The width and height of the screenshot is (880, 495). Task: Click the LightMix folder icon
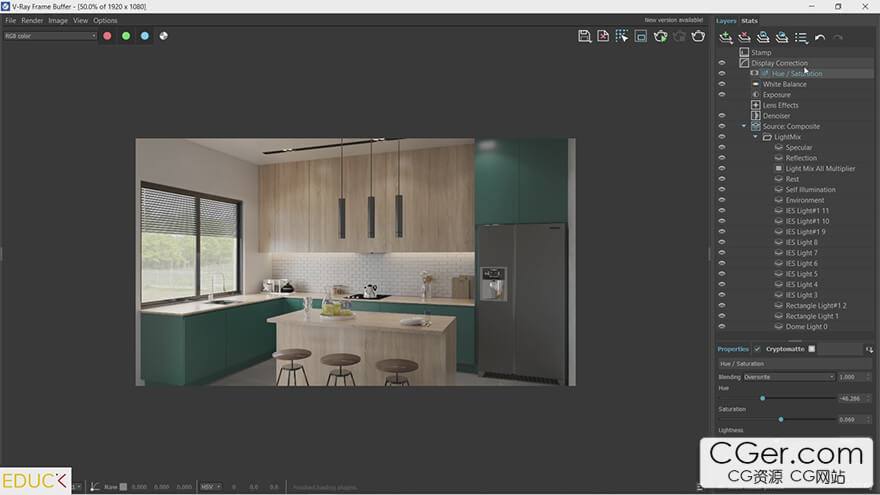point(767,137)
